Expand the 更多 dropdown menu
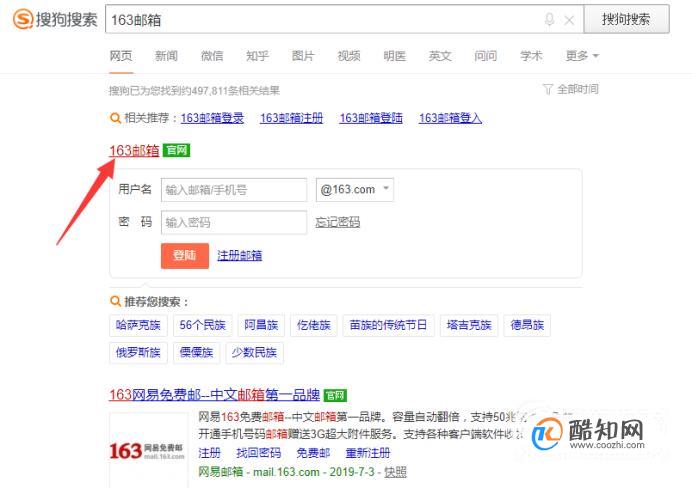The width and height of the screenshot is (692, 488). [x=582, y=56]
